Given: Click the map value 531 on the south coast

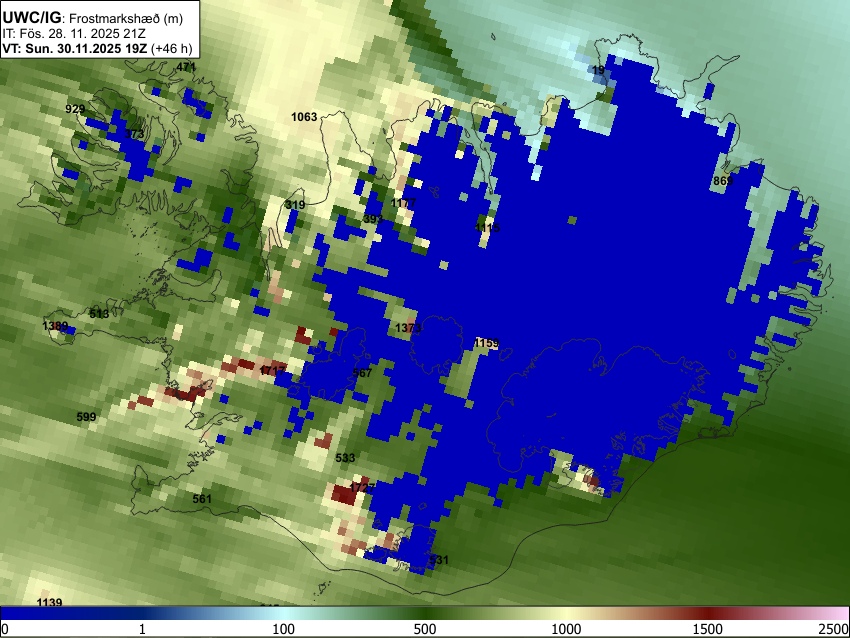Looking at the screenshot, I should 439,559.
